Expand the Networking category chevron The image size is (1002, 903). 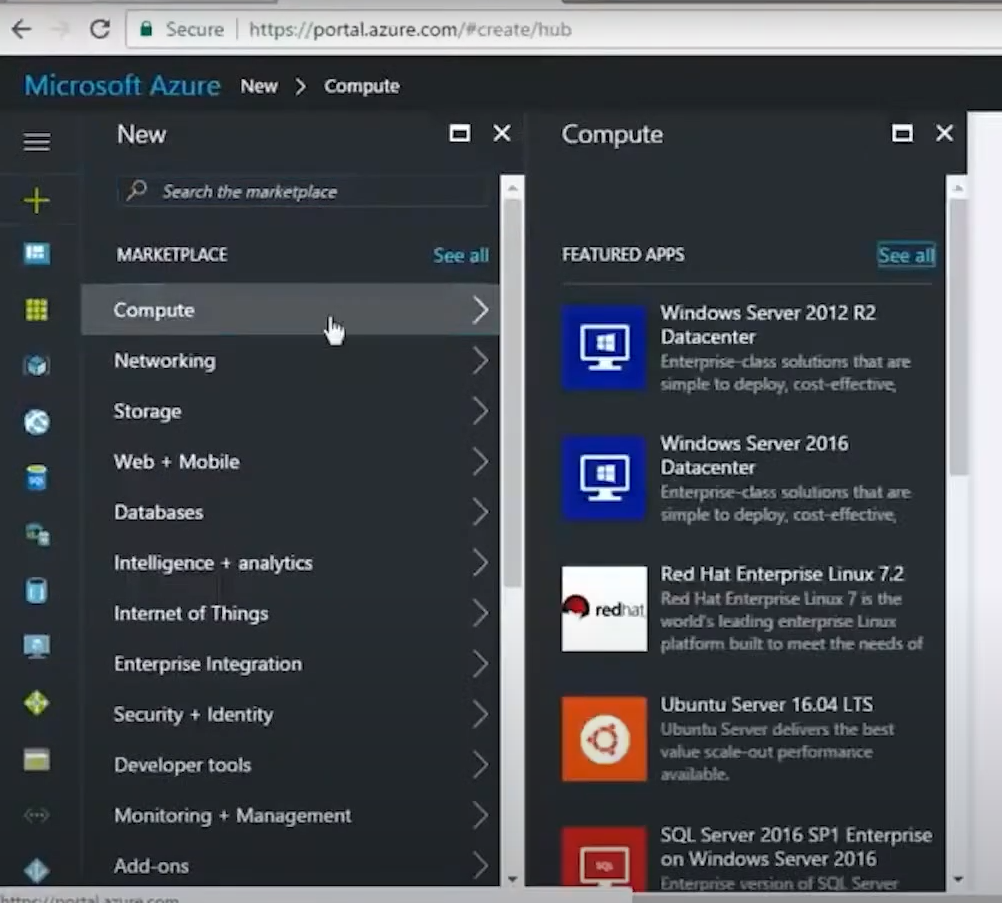481,360
